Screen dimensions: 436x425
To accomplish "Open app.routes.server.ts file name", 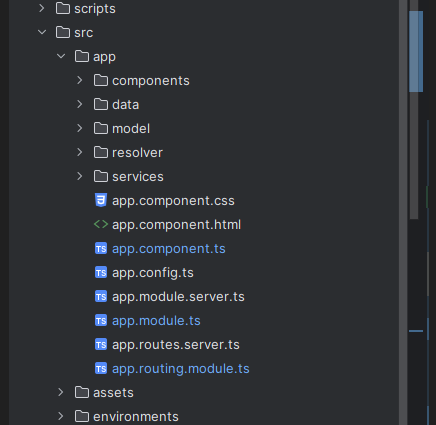I will (176, 345).
